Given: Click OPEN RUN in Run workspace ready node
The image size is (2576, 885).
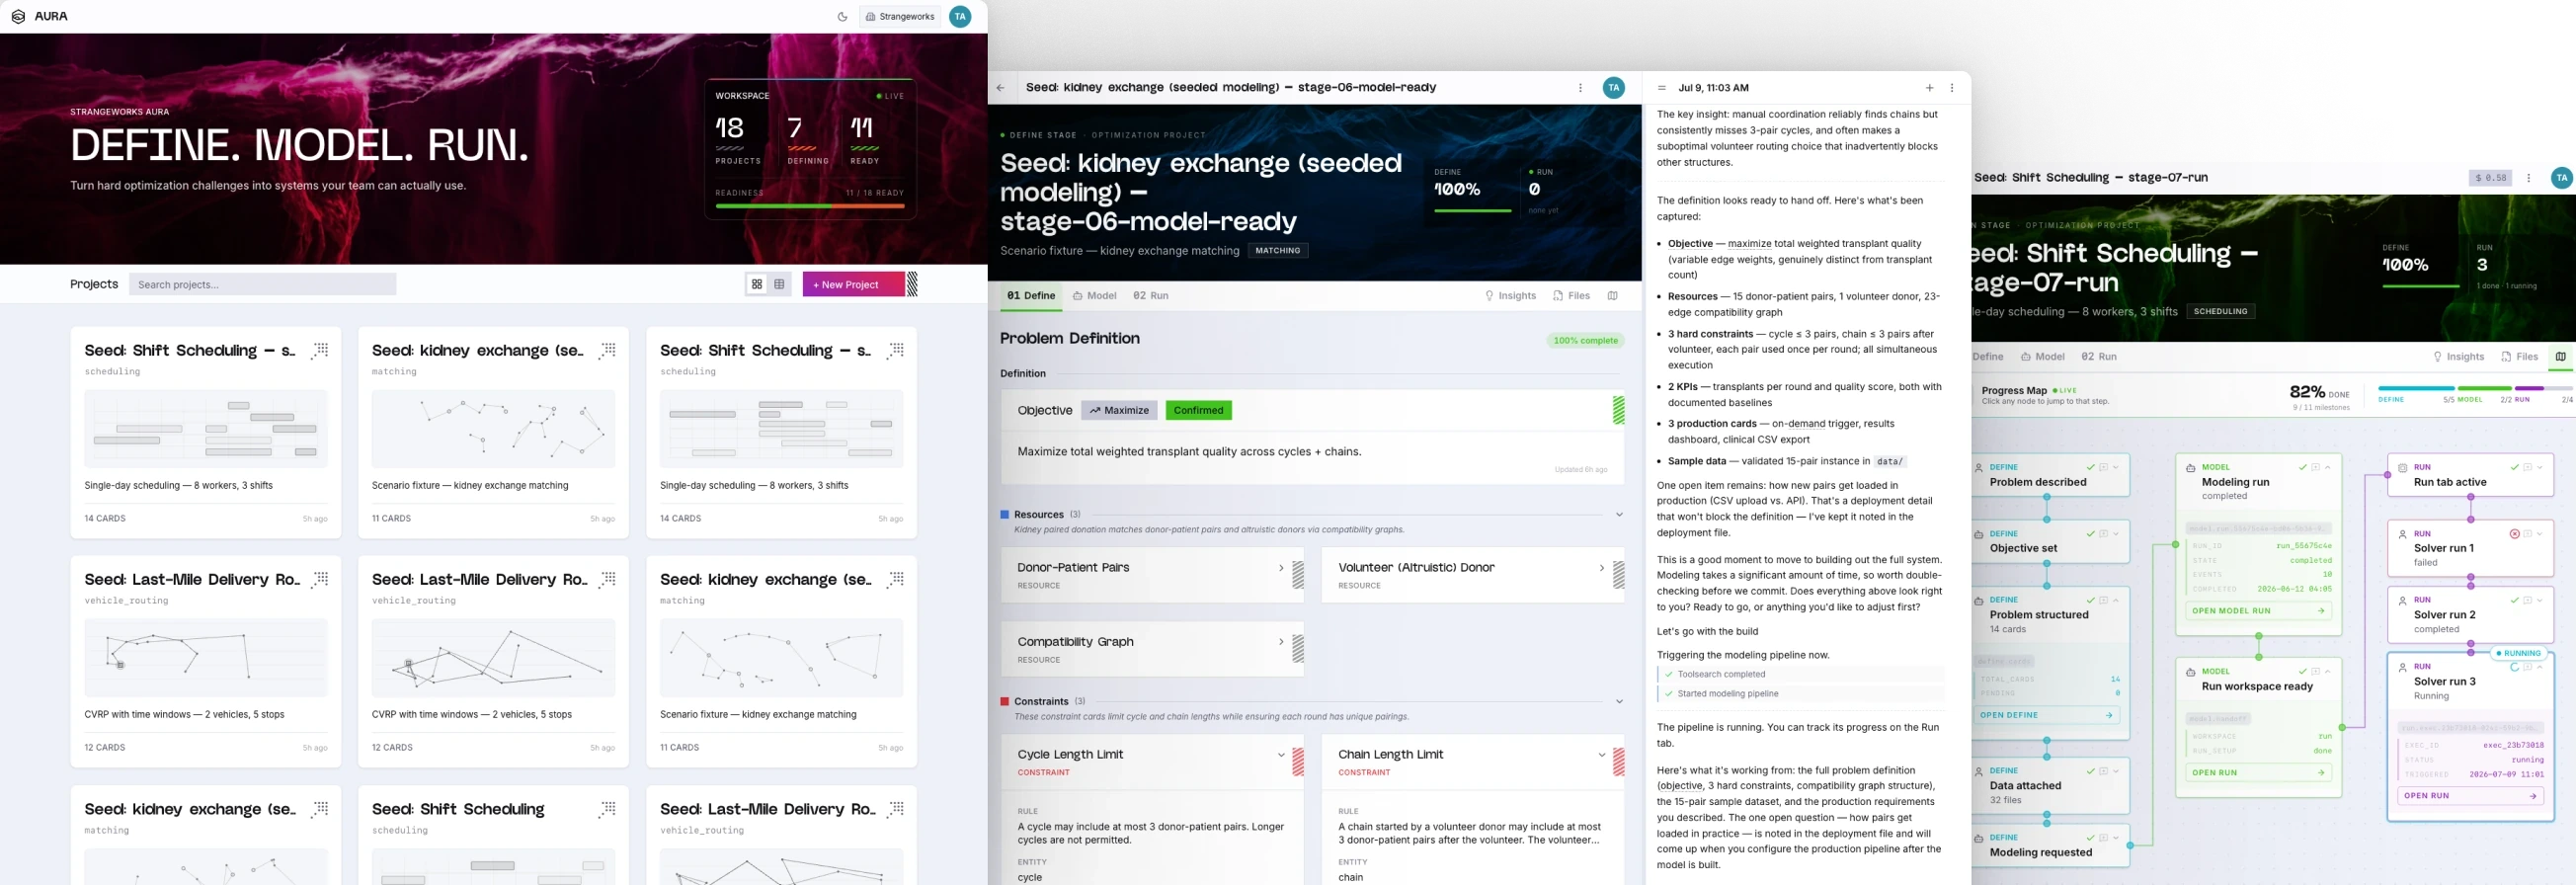Looking at the screenshot, I should tap(2258, 772).
